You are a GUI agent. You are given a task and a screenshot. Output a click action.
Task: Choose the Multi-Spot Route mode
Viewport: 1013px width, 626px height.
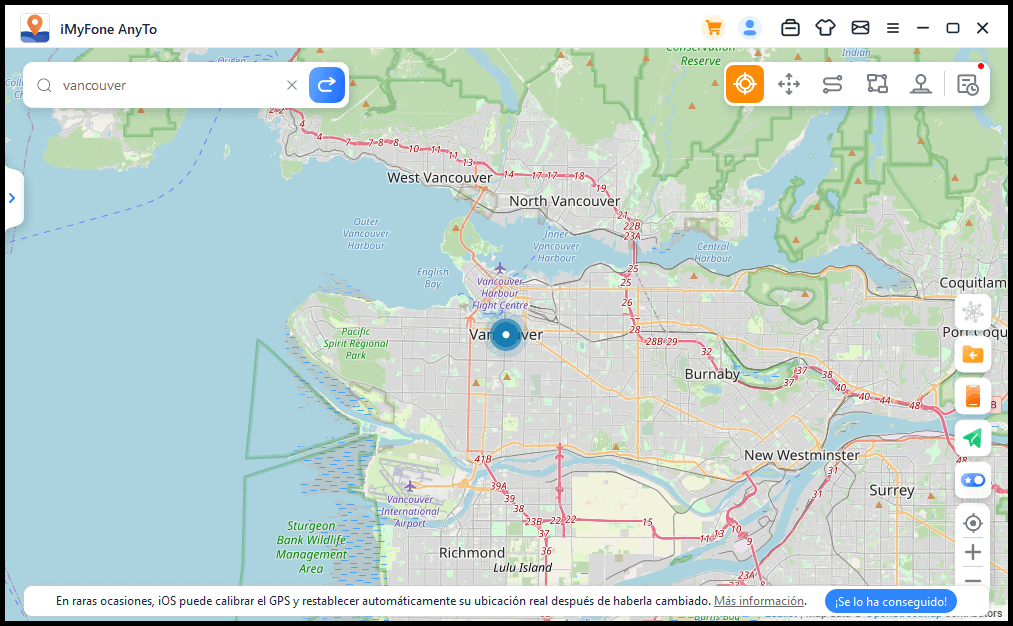pos(833,84)
